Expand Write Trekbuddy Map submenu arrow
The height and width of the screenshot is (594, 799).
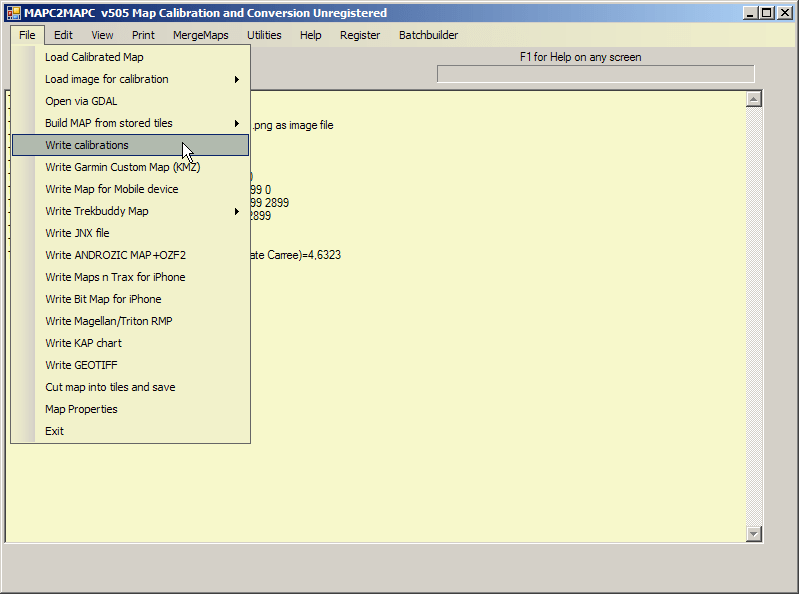(237, 211)
